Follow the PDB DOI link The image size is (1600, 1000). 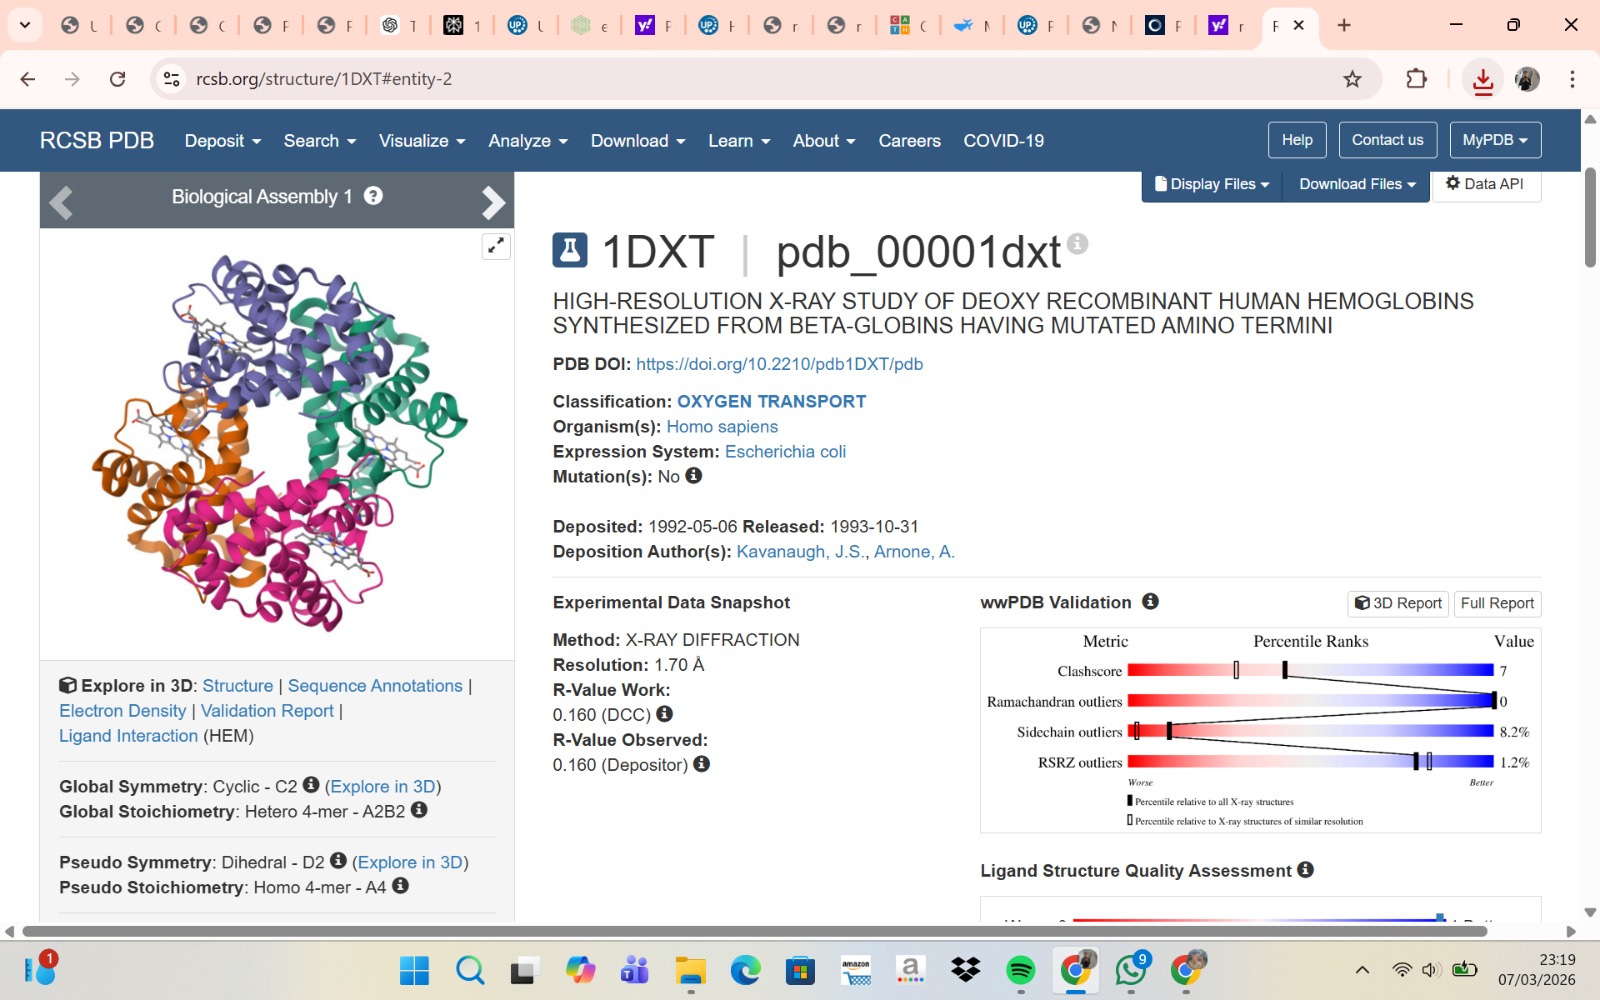[x=779, y=364]
